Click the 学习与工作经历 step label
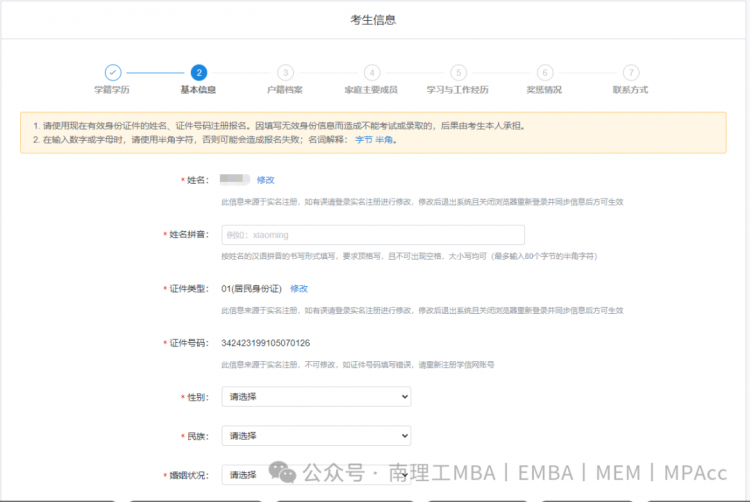750x502 pixels. point(458,90)
